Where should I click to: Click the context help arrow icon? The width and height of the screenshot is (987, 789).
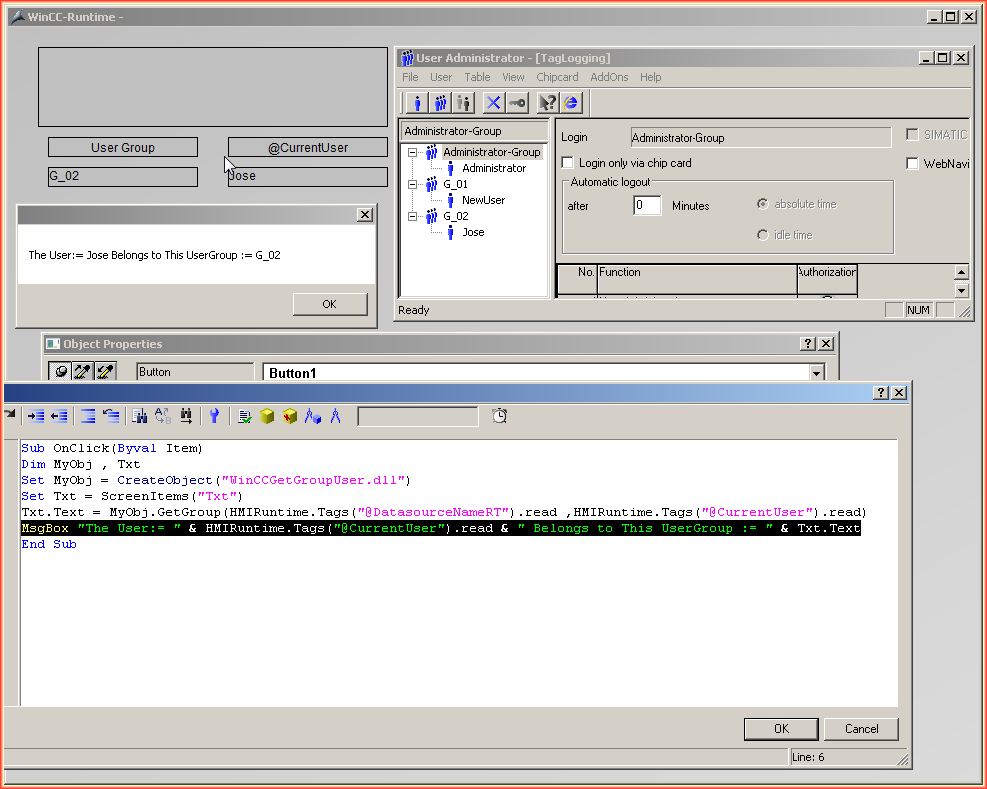click(547, 103)
